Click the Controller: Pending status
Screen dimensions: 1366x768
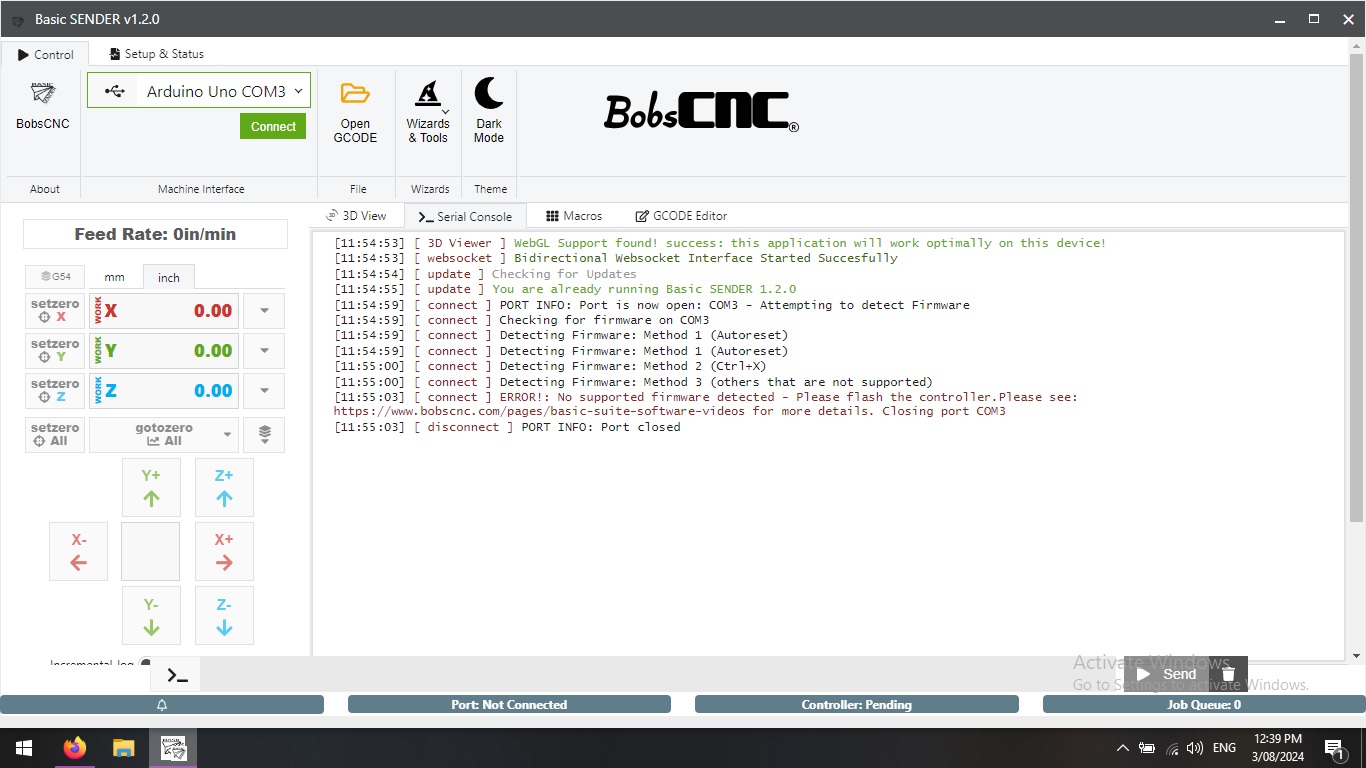click(857, 704)
